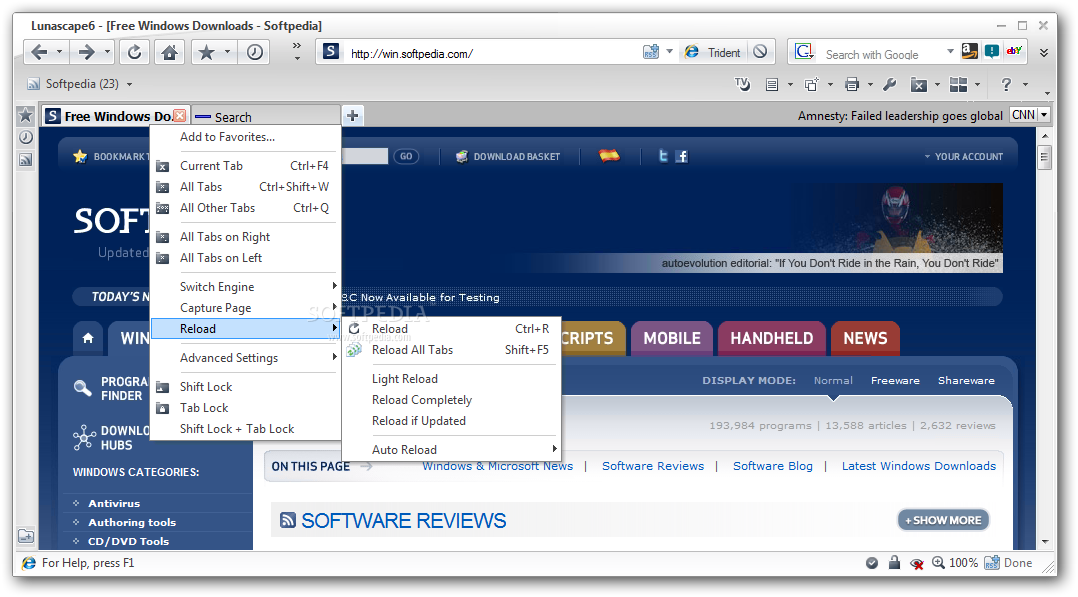
Task: Click the Search with Google field
Action: (x=881, y=54)
